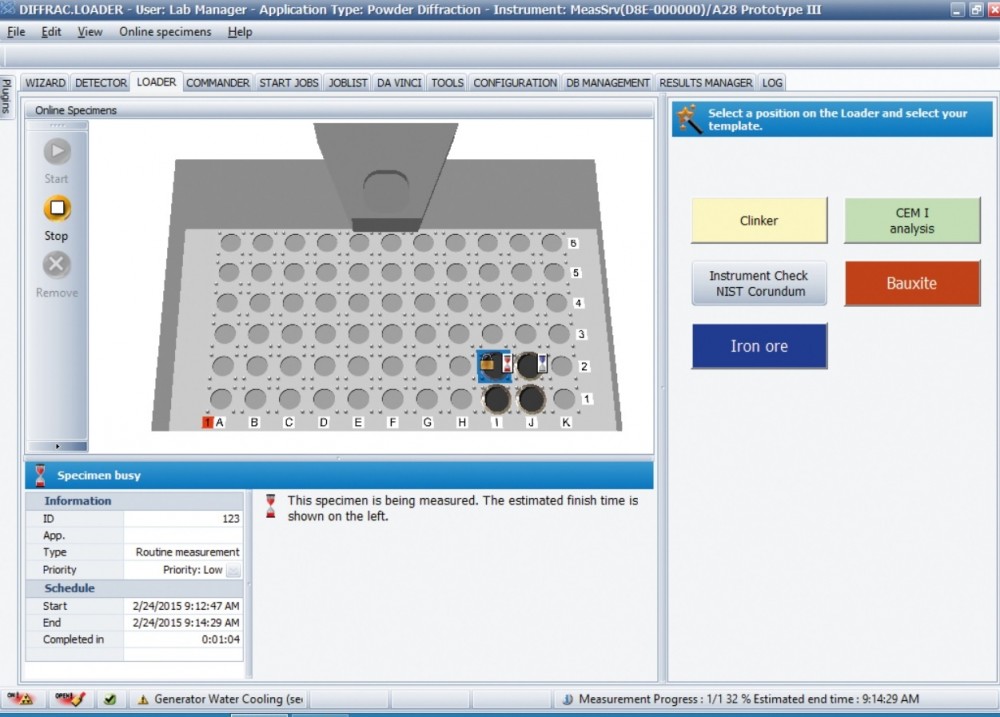Viewport: 1000px width, 717px height.
Task: Click the greyed-out Start play icon
Action: (57, 152)
